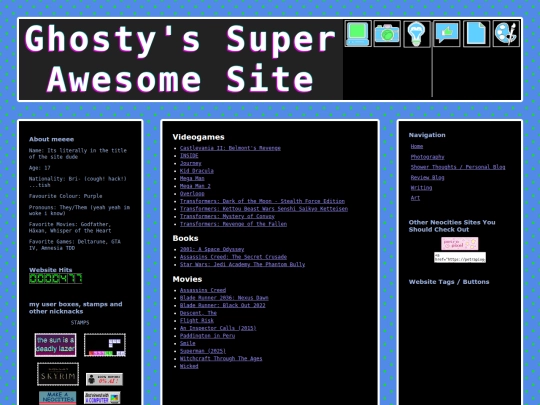This screenshot has height=405, width=540.
Task: Click the 'Other Neocities Sites' heading
Action: (452, 226)
